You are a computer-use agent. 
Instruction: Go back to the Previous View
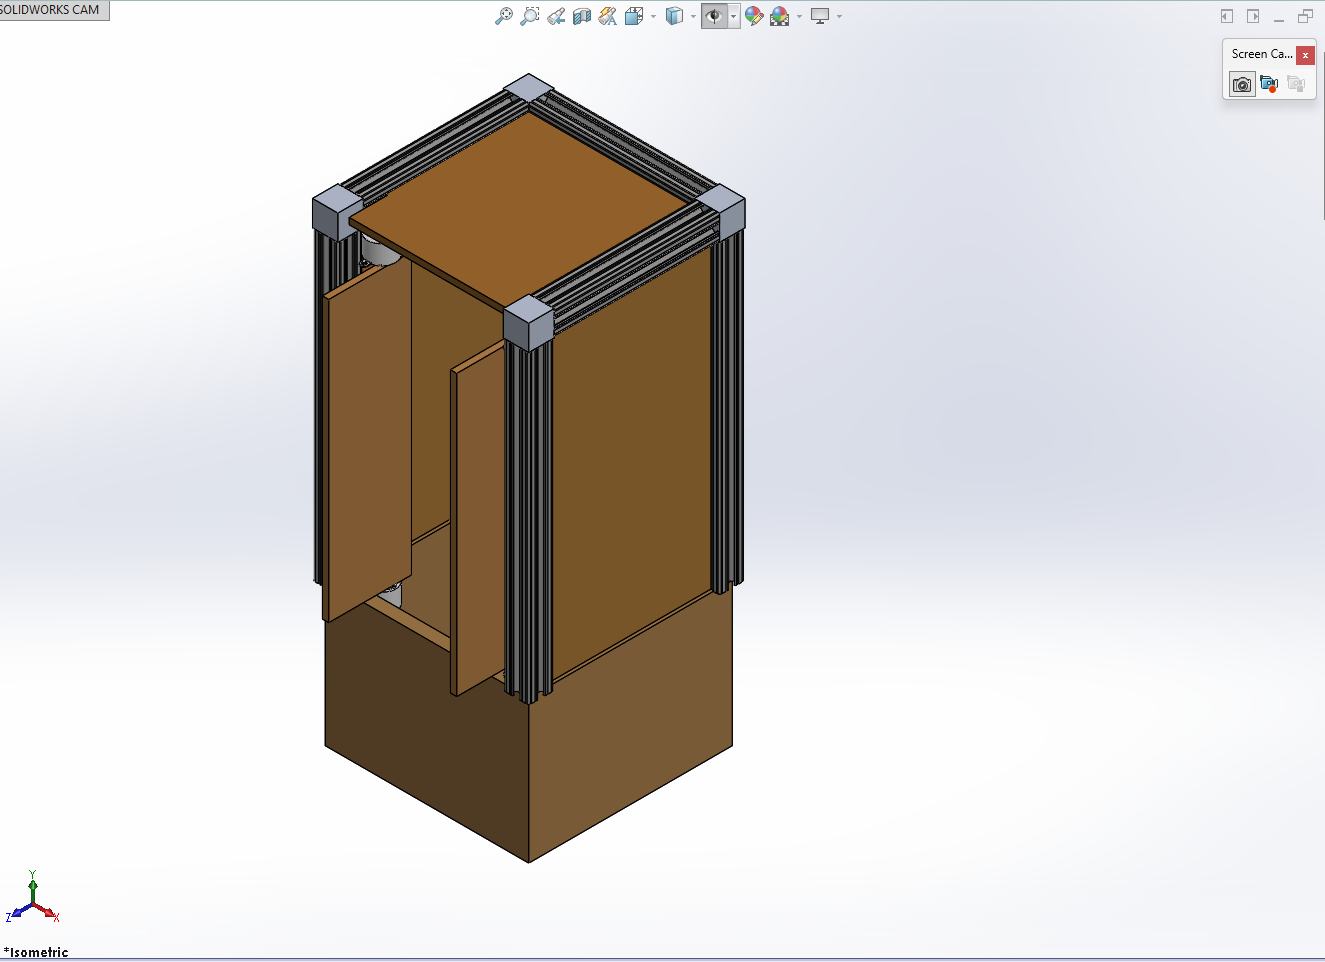[556, 16]
